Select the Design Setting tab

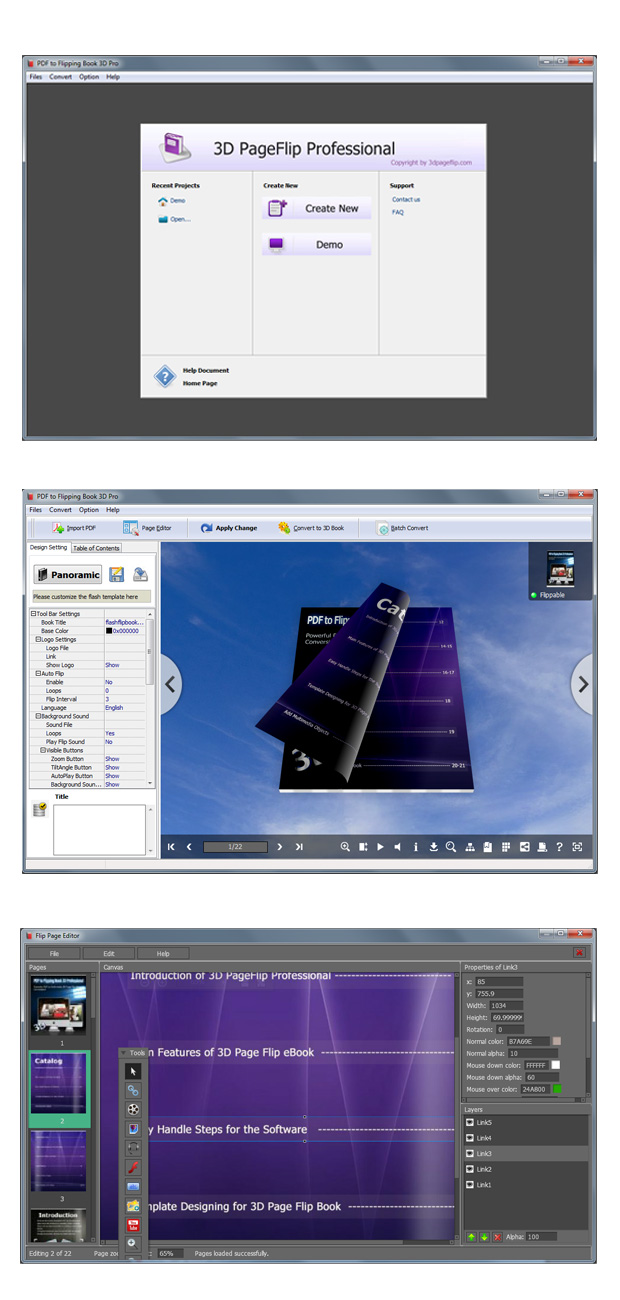click(x=48, y=548)
